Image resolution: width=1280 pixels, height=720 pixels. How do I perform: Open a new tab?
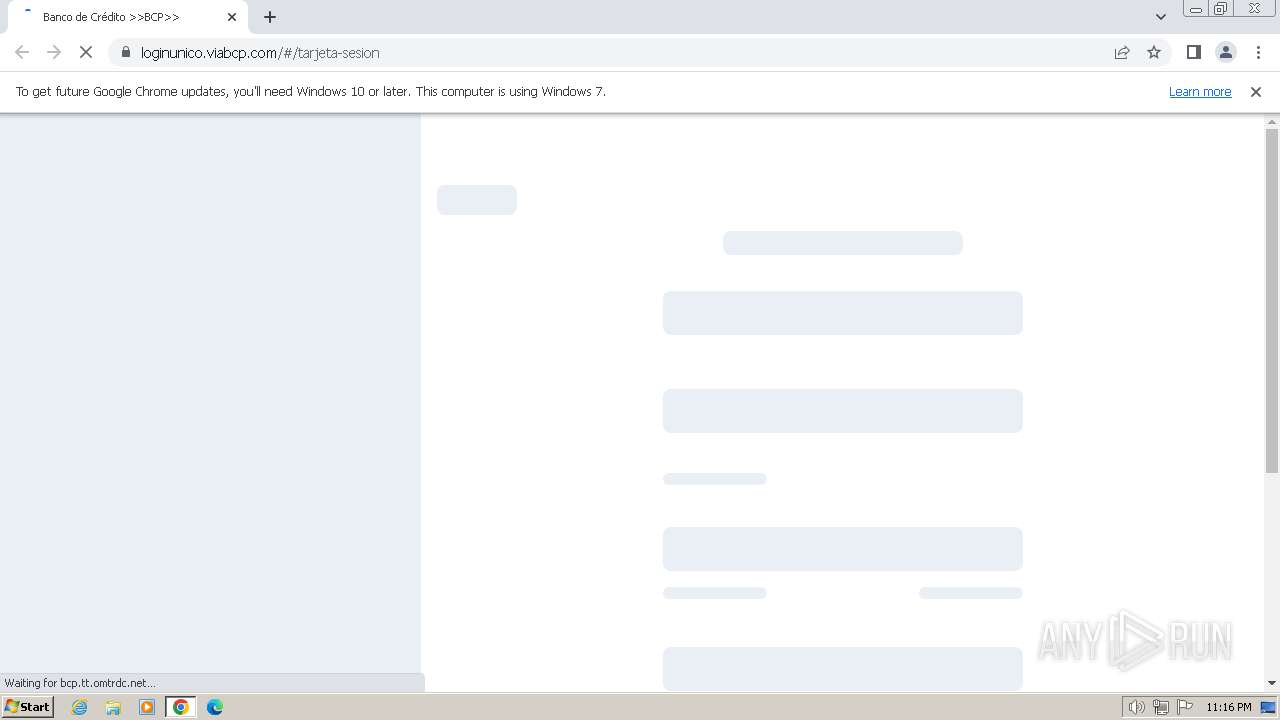click(270, 17)
